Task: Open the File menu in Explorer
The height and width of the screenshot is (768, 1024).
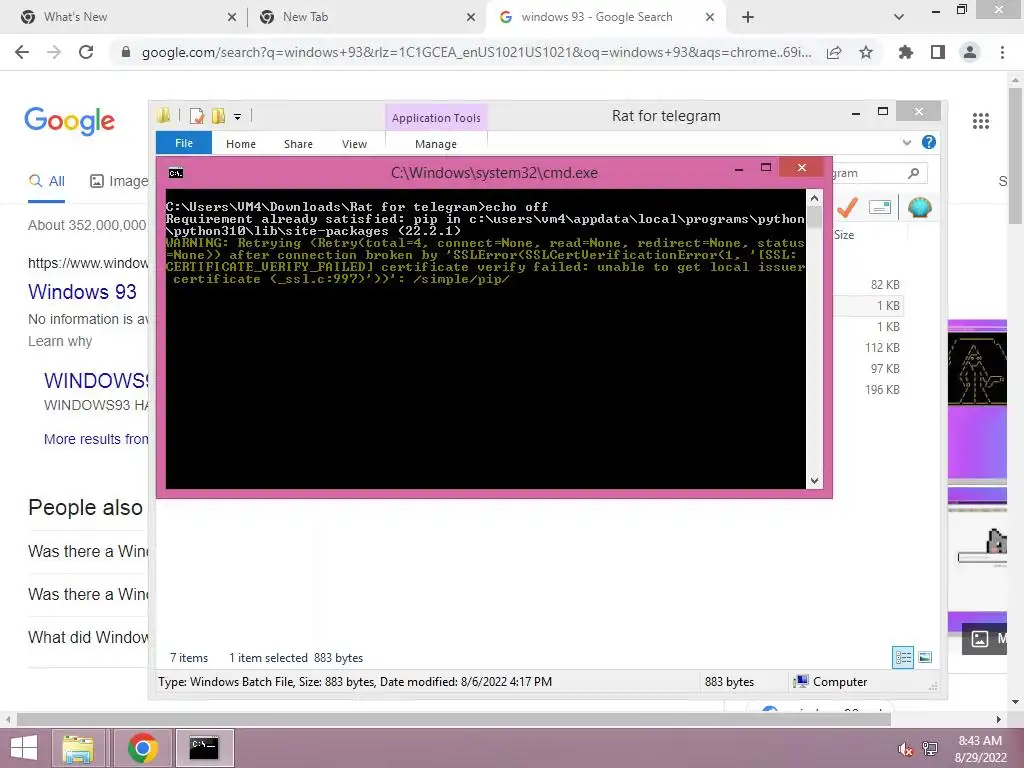Action: [x=184, y=143]
